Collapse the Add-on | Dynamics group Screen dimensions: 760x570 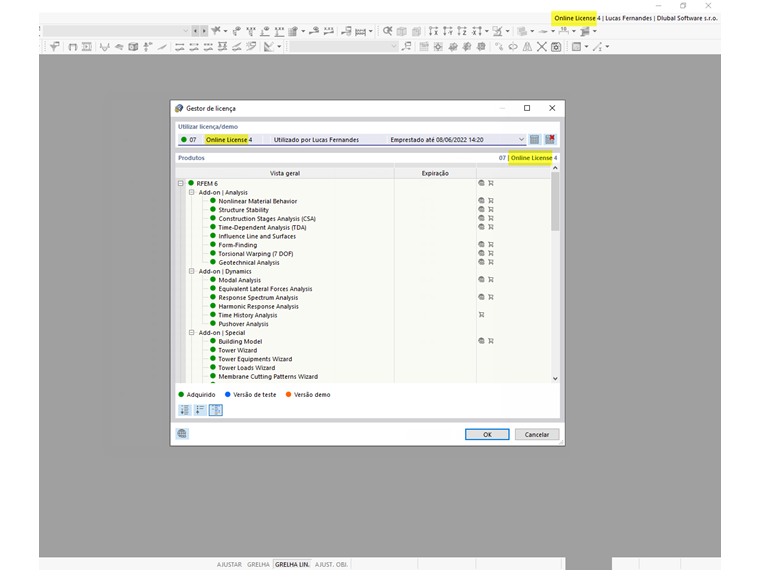coord(191,271)
